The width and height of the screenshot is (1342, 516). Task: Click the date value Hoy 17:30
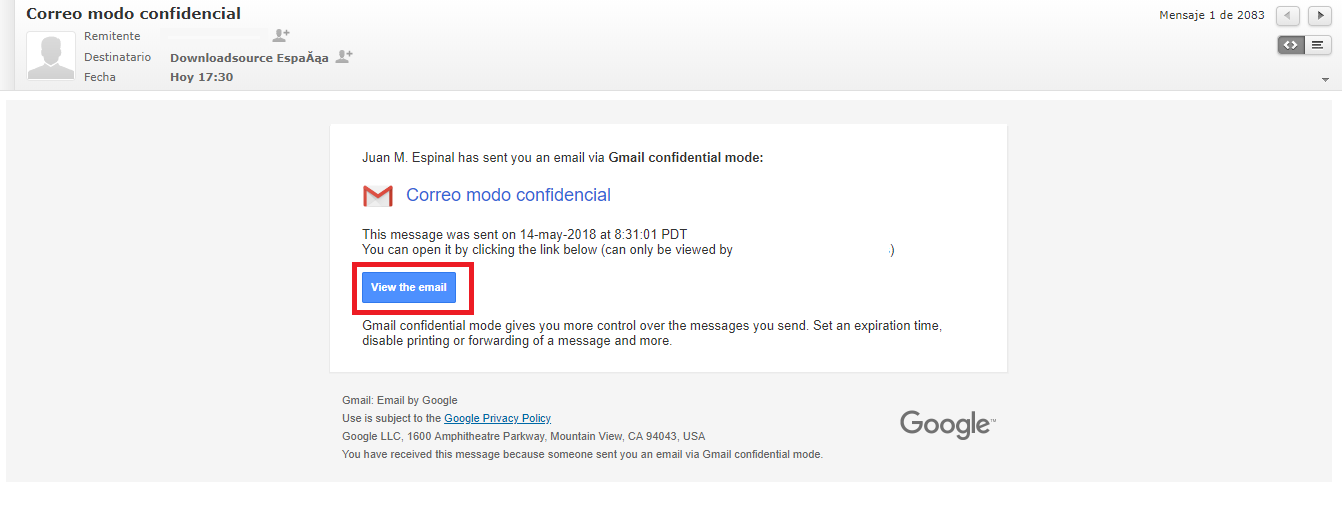[201, 77]
